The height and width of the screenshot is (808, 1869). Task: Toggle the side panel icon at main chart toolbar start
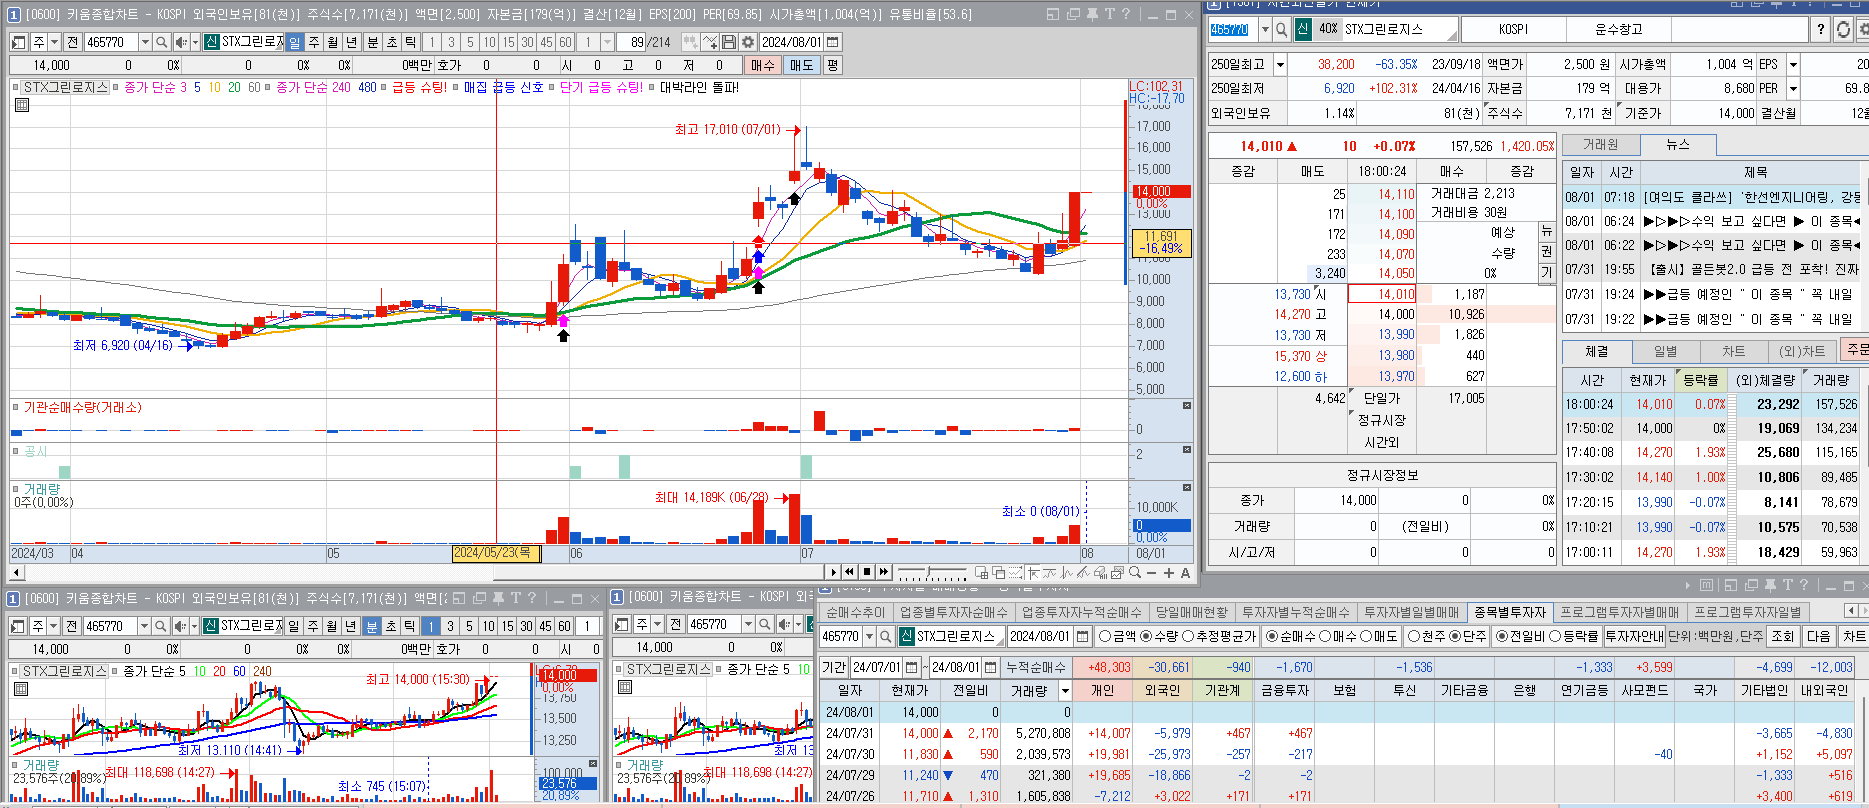tap(19, 42)
